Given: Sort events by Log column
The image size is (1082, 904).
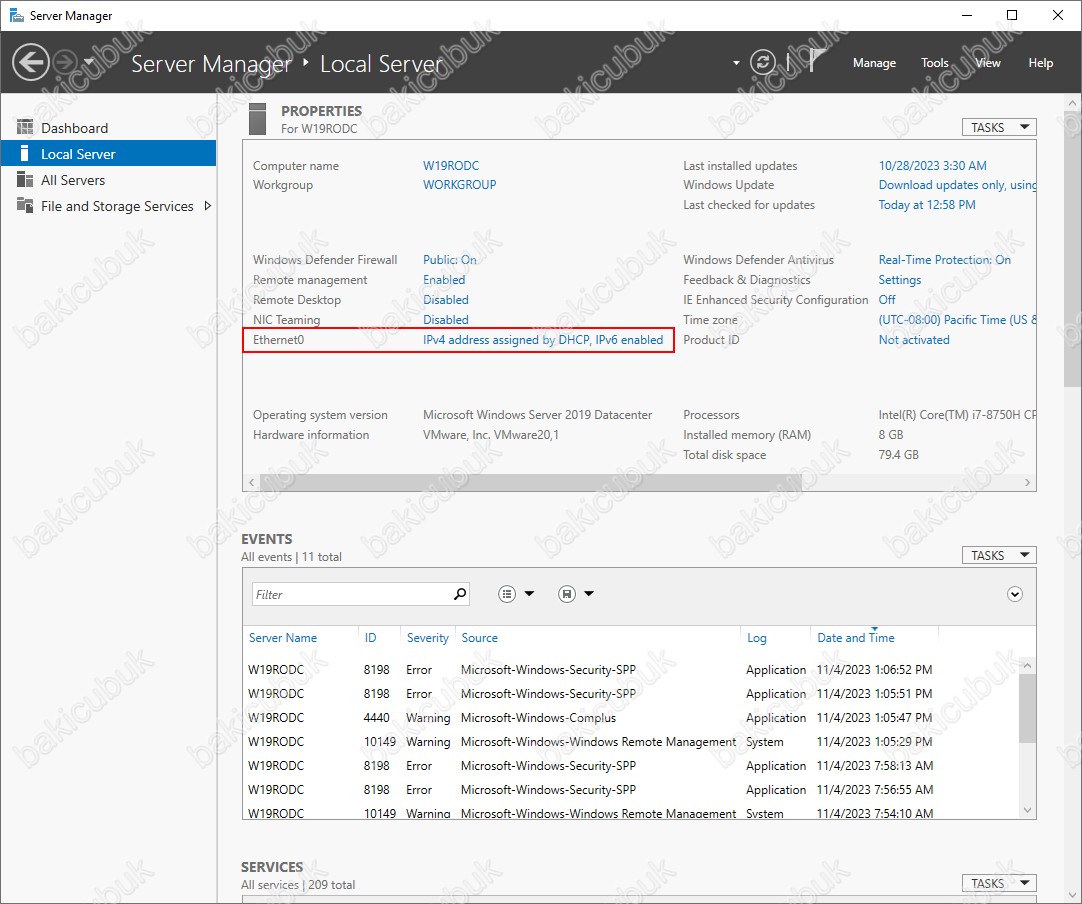Looking at the screenshot, I should pyautogui.click(x=757, y=638).
